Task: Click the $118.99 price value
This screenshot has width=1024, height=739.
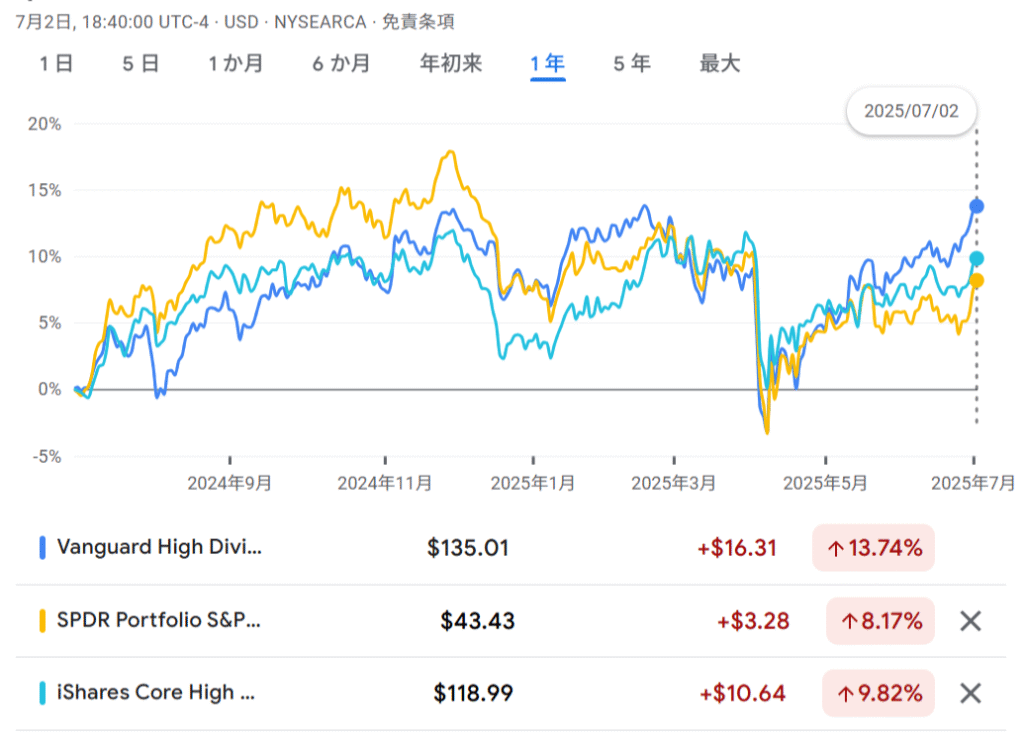Action: 473,693
